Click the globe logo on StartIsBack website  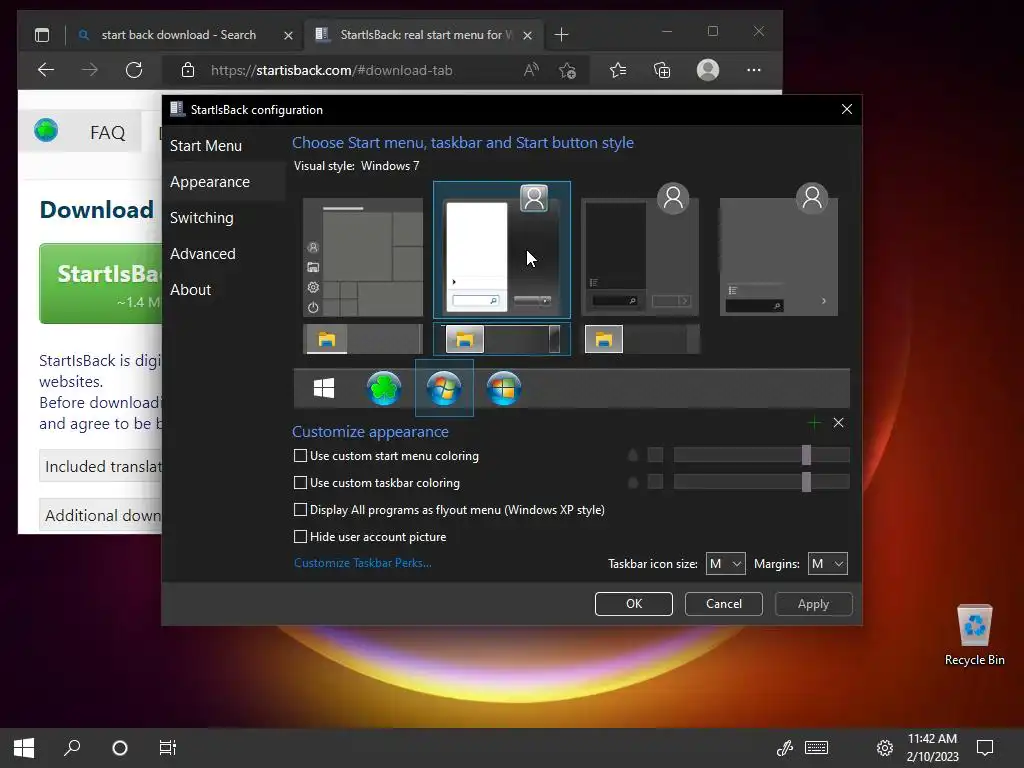tap(46, 131)
